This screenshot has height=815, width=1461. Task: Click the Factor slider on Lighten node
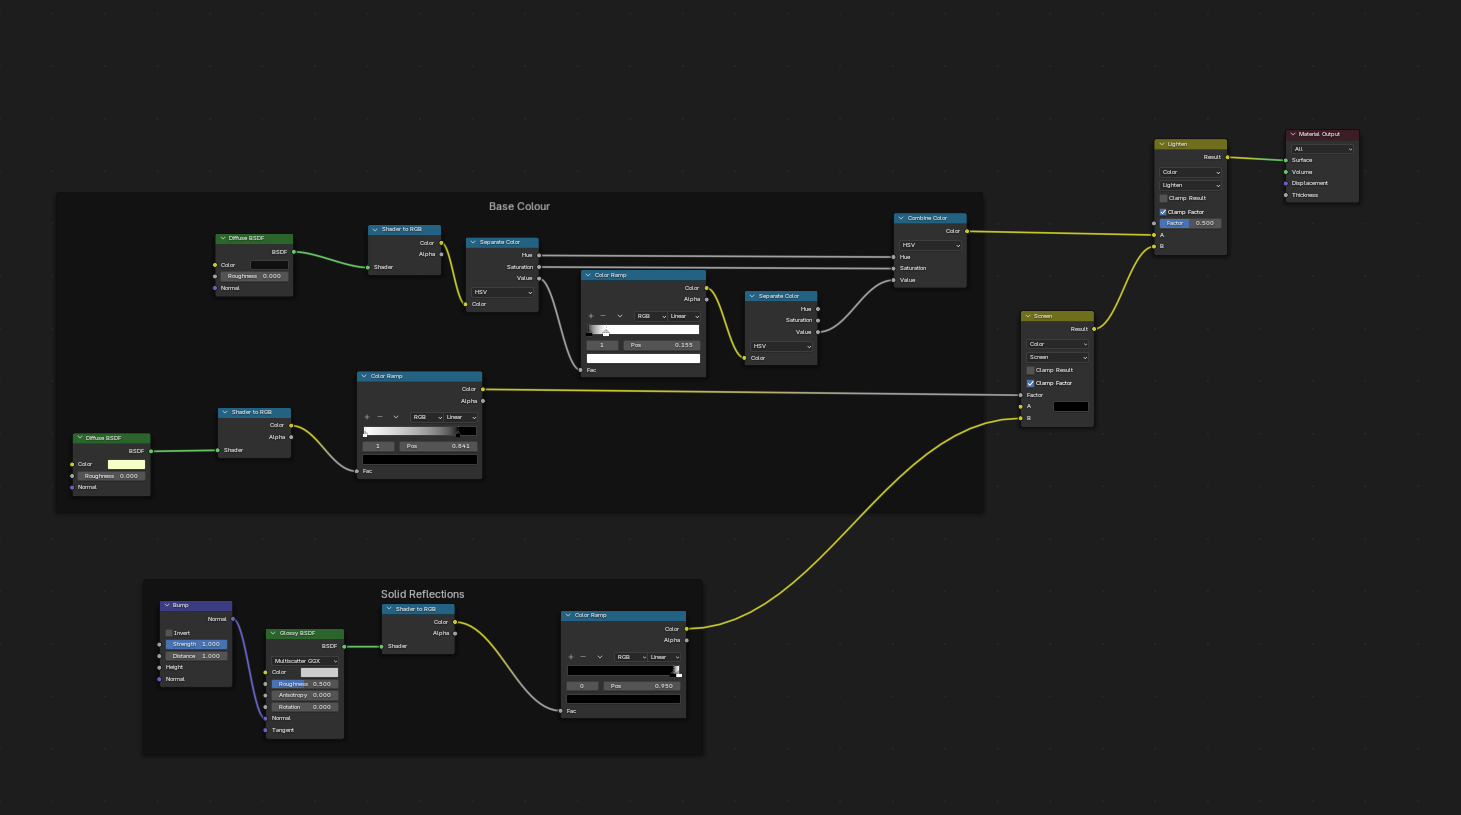click(x=1190, y=223)
